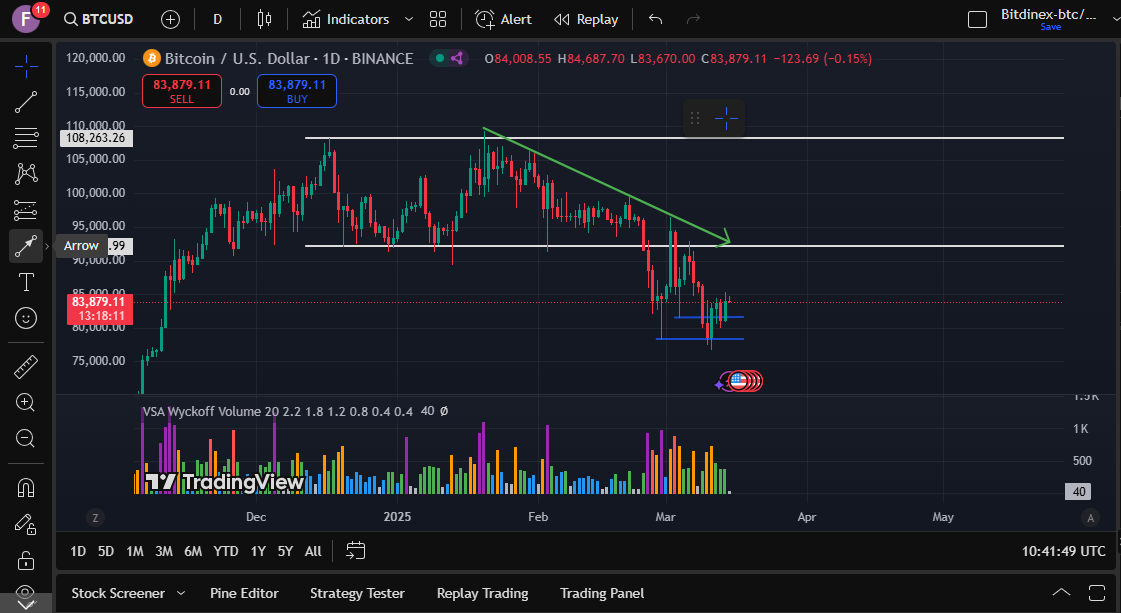Grab the floating drawing toolbar handle

(x=695, y=119)
